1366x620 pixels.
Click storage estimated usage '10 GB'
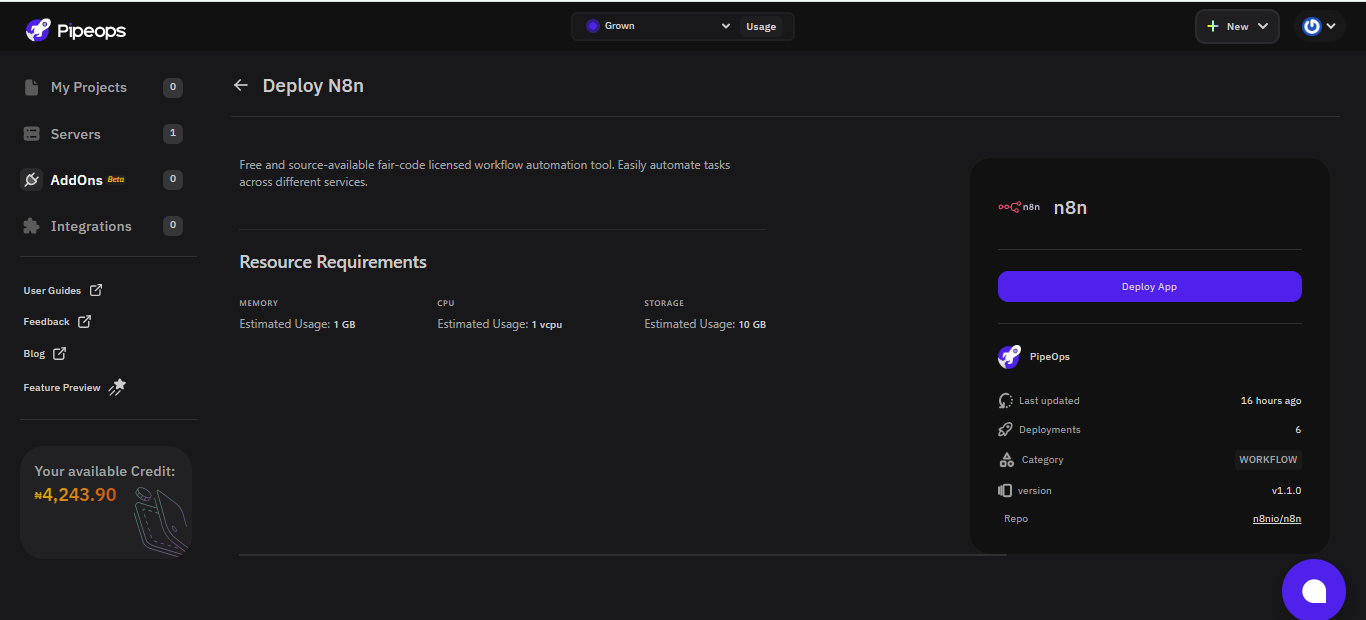(x=752, y=325)
